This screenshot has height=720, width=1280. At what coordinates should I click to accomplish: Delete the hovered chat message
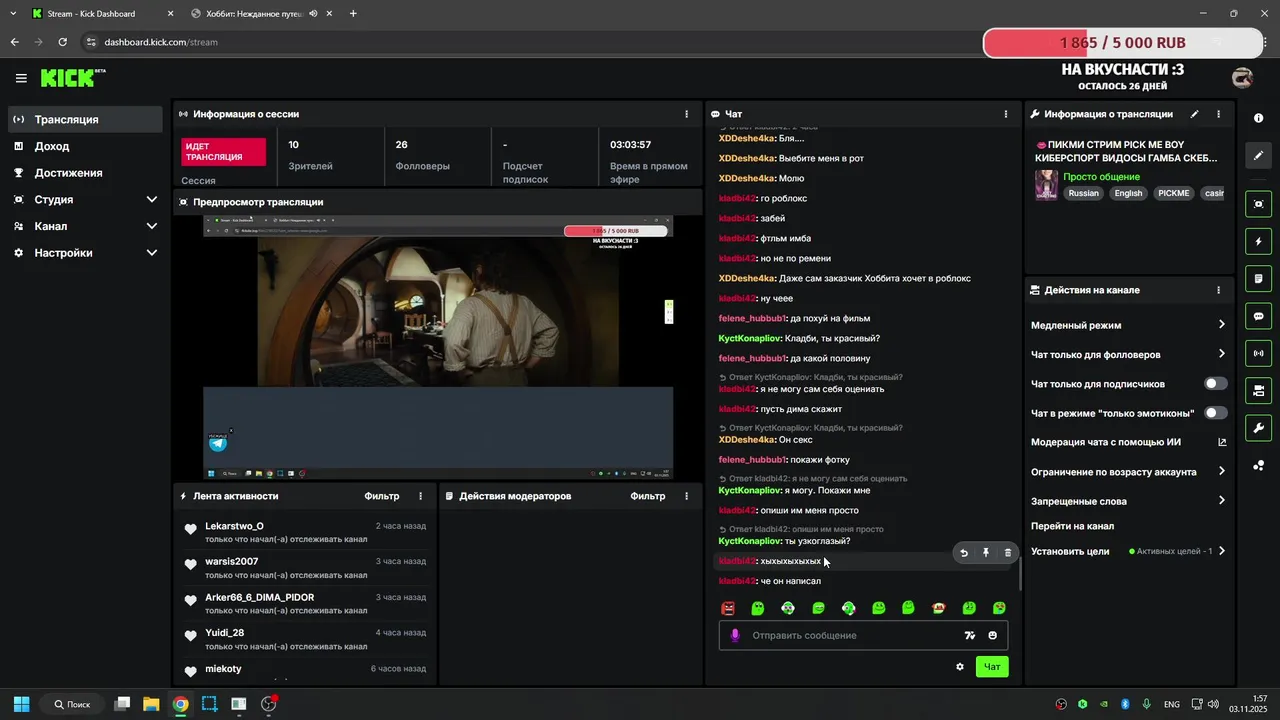tap(1007, 553)
